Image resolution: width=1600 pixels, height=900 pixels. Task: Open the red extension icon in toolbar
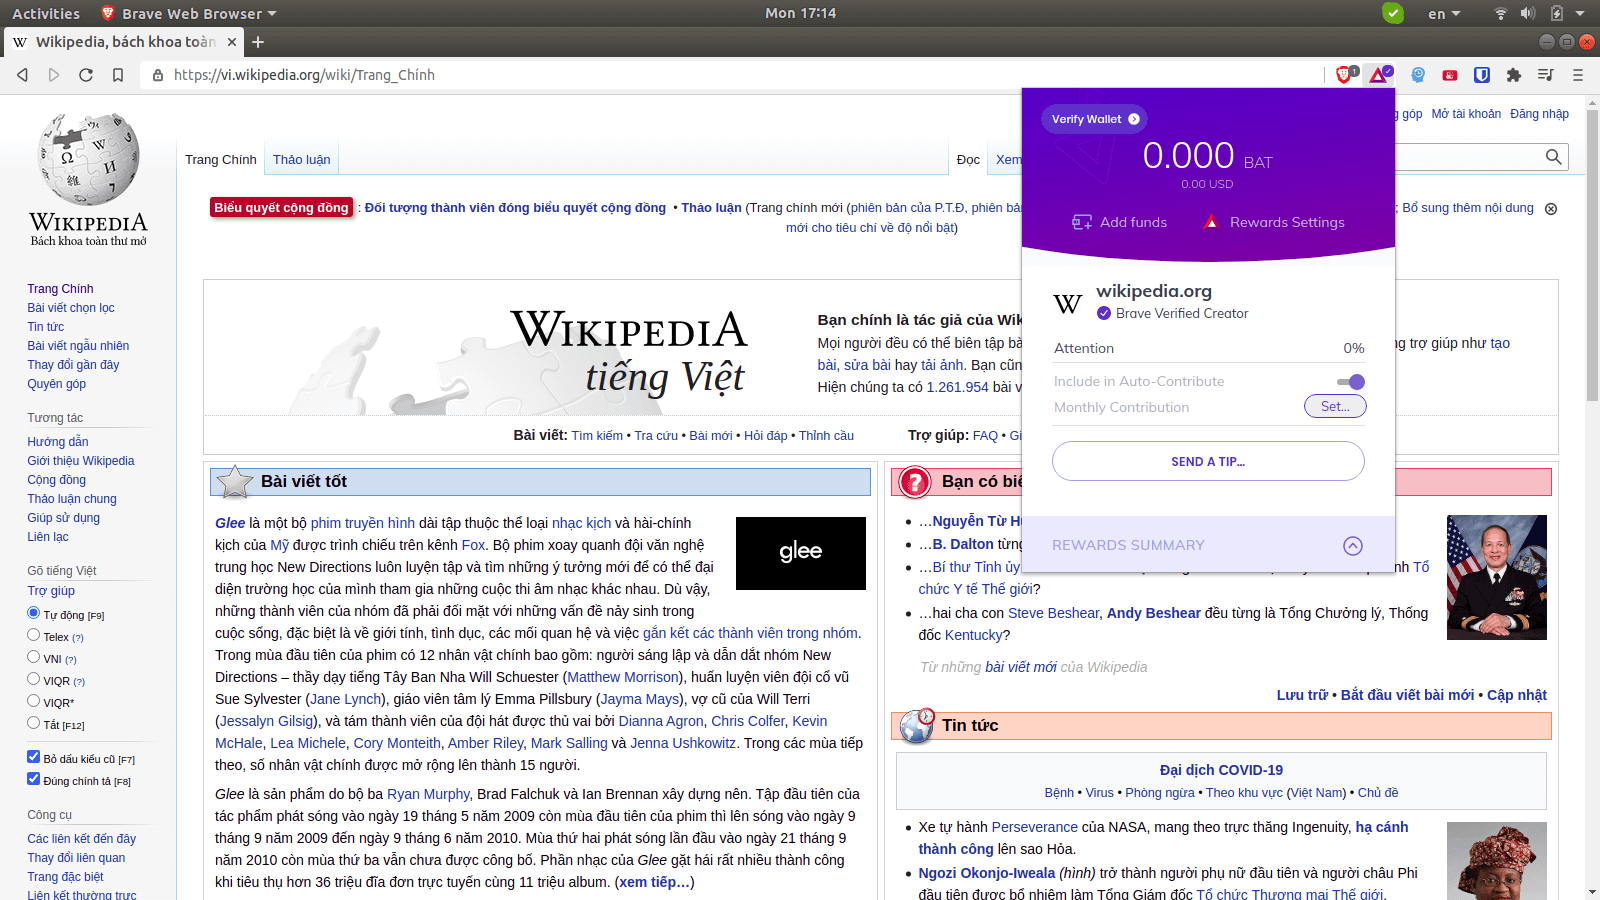point(1450,75)
